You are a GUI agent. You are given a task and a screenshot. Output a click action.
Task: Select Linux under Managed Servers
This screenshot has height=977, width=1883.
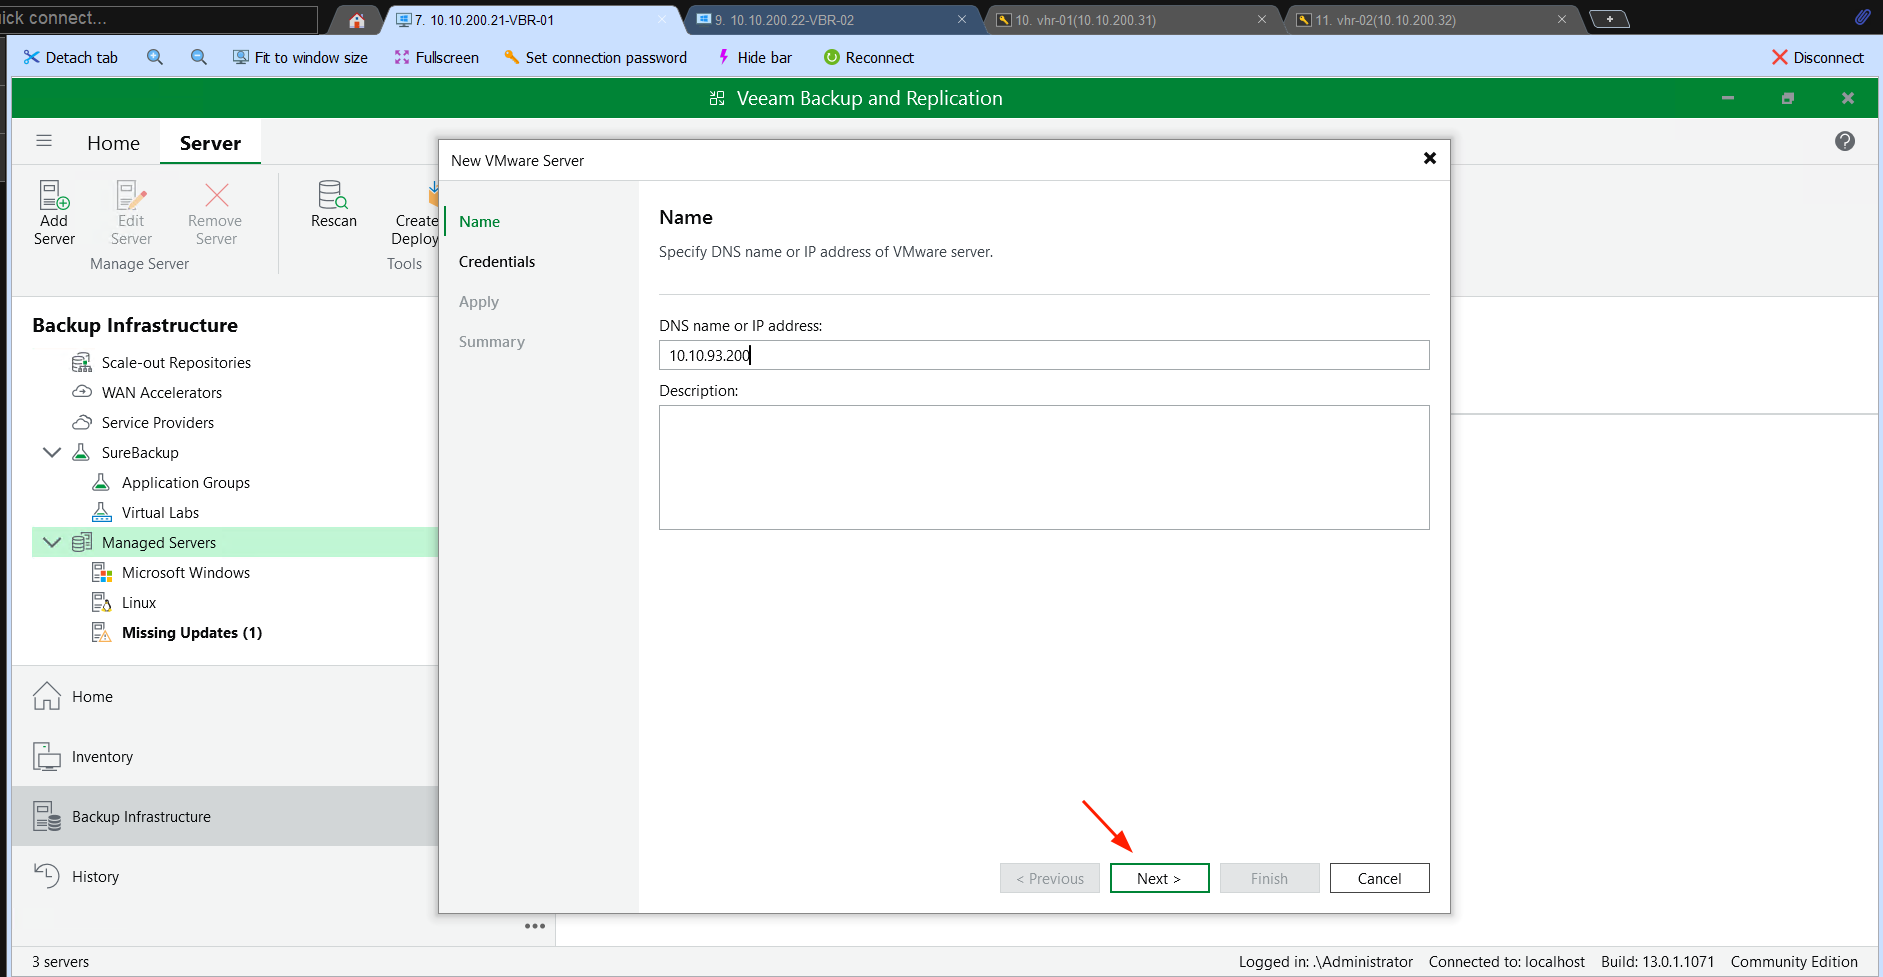(139, 602)
